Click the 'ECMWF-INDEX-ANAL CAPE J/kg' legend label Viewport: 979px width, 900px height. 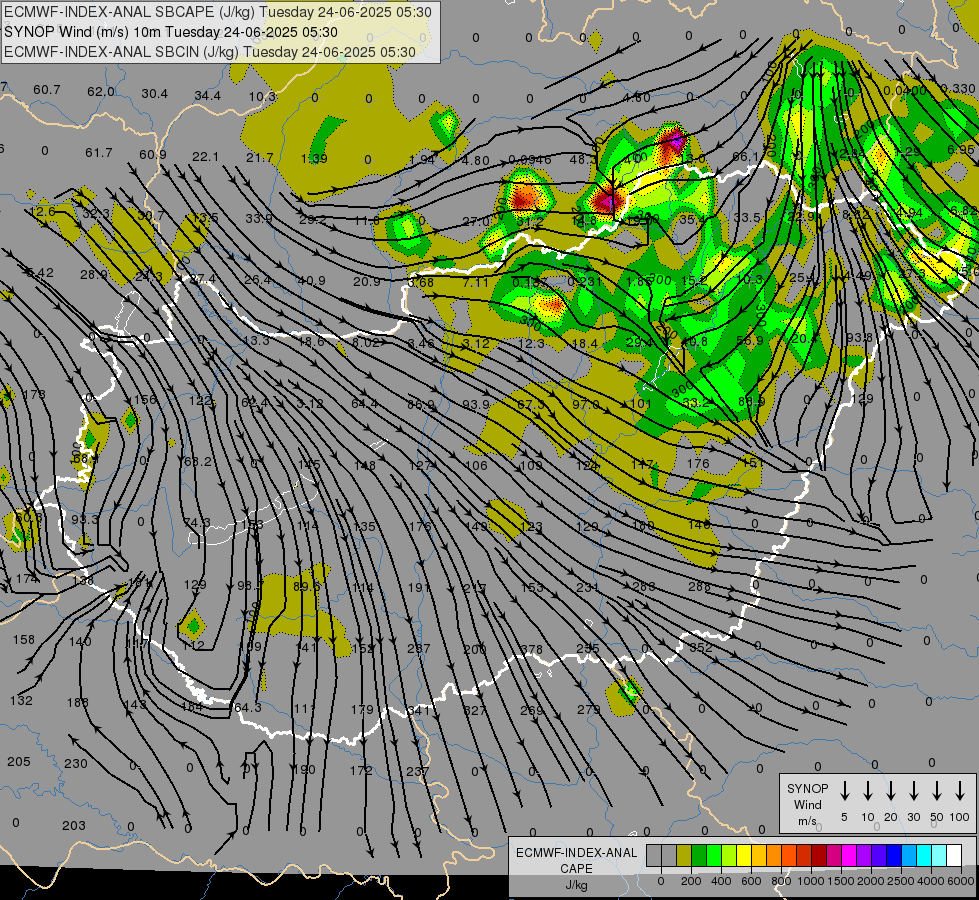click(x=576, y=868)
